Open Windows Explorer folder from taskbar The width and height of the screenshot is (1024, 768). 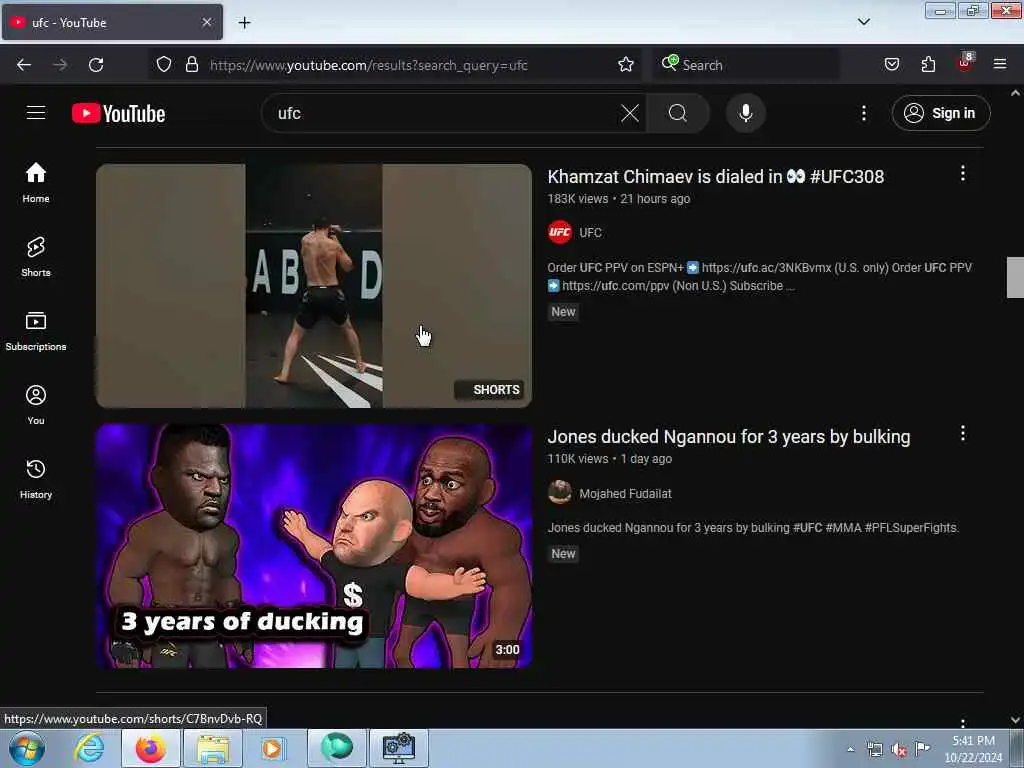(x=213, y=748)
